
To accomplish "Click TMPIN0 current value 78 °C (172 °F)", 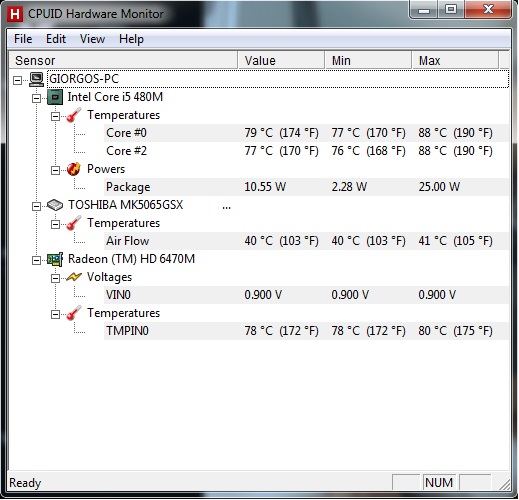I will coord(282,331).
